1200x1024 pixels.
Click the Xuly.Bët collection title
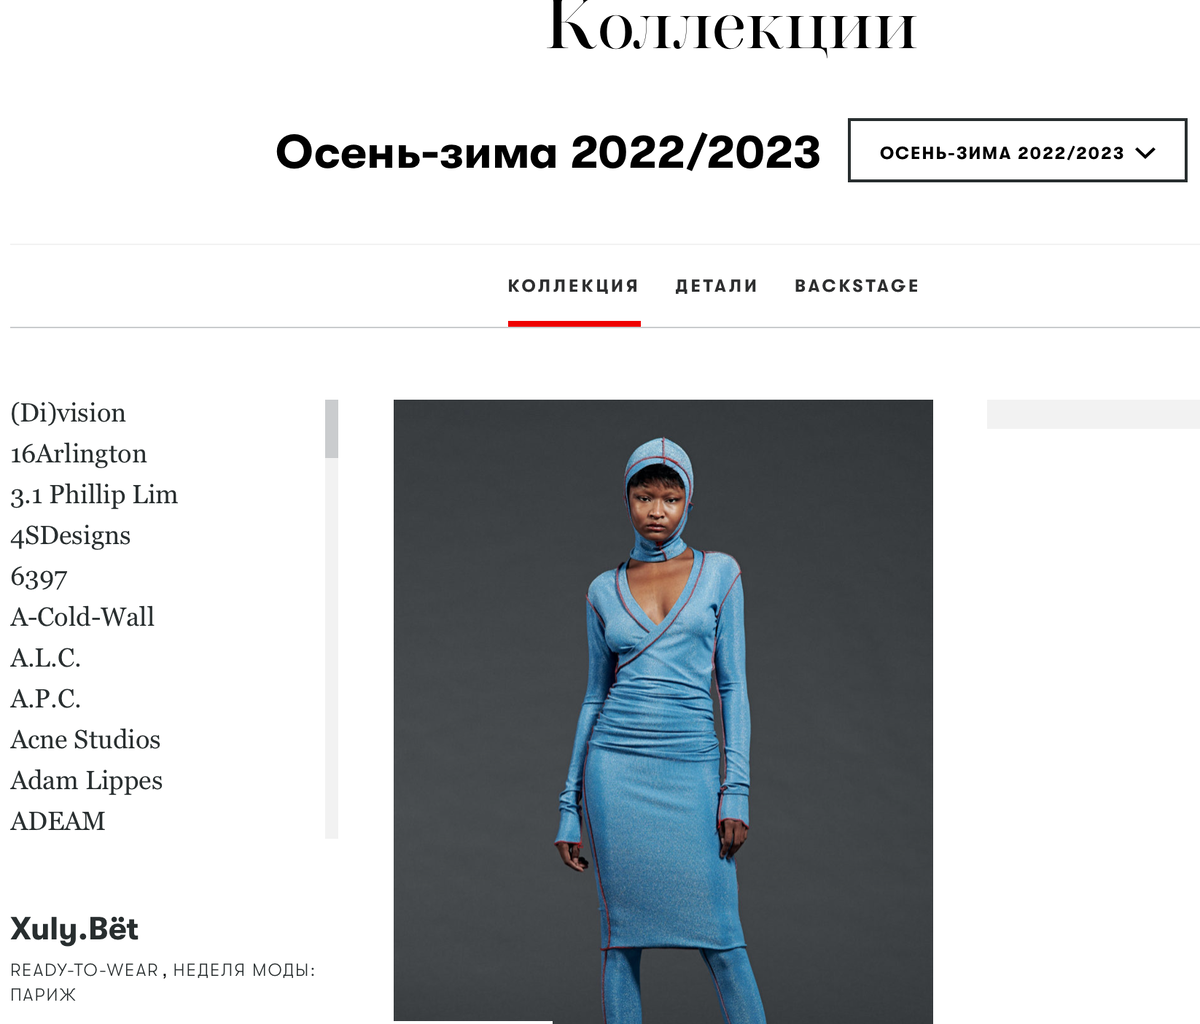(x=74, y=929)
